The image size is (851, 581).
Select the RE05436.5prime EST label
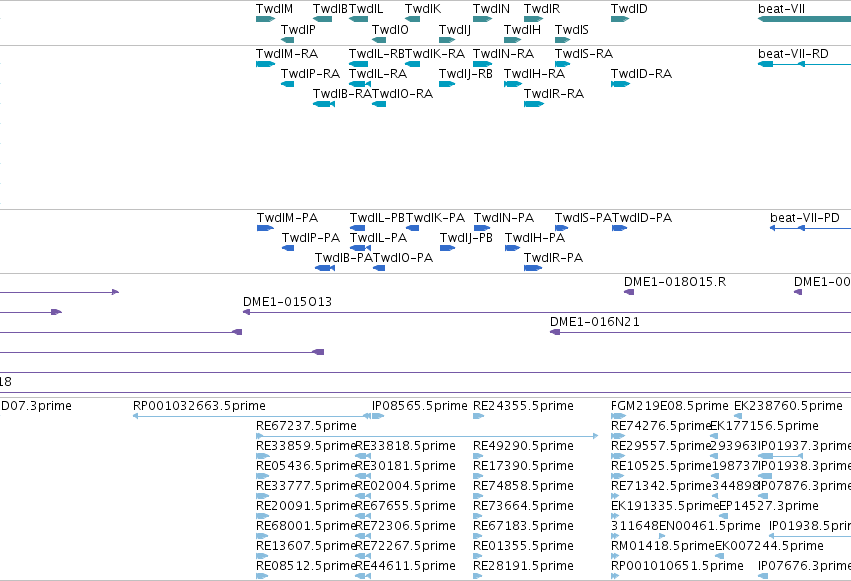point(306,466)
